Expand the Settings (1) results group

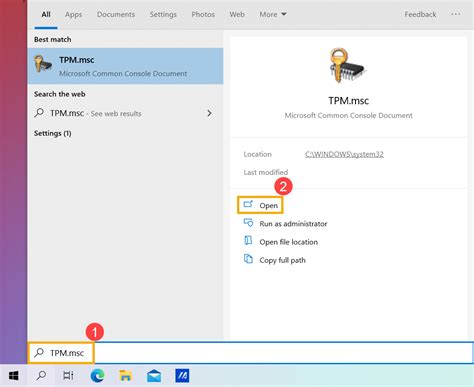pyautogui.click(x=53, y=133)
